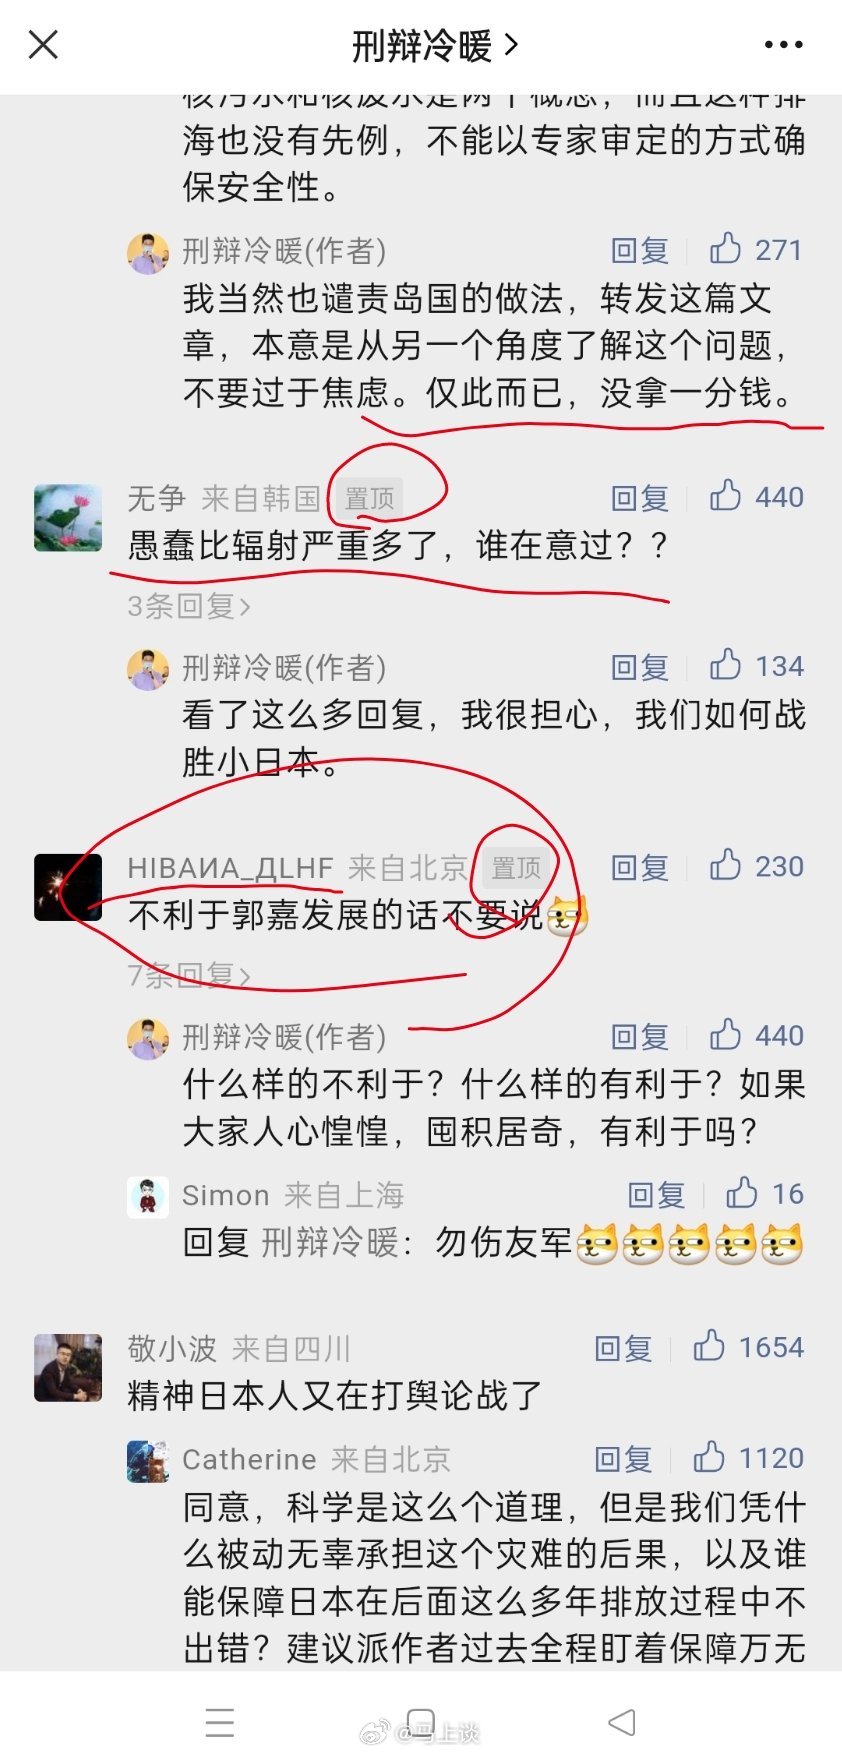This screenshot has width=842, height=1753.
Task: Expand 3条回复 under 无争's comment
Action: pyautogui.click(x=189, y=606)
